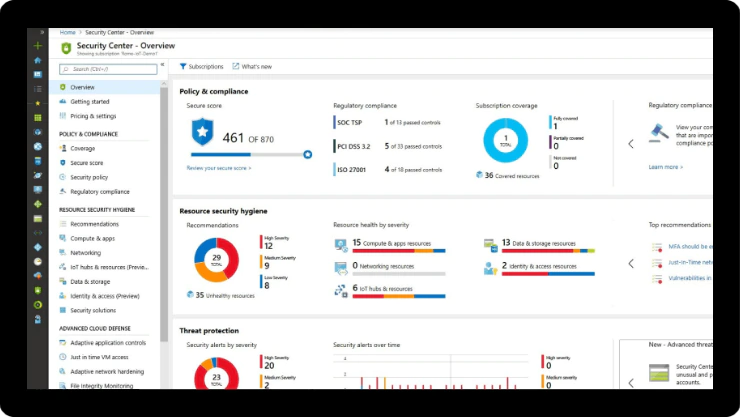Open Getting started menu item
Image resolution: width=740 pixels, height=417 pixels.
click(90, 101)
